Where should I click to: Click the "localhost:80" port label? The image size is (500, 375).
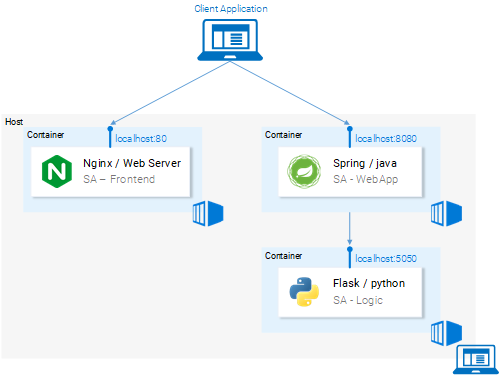pos(141,138)
